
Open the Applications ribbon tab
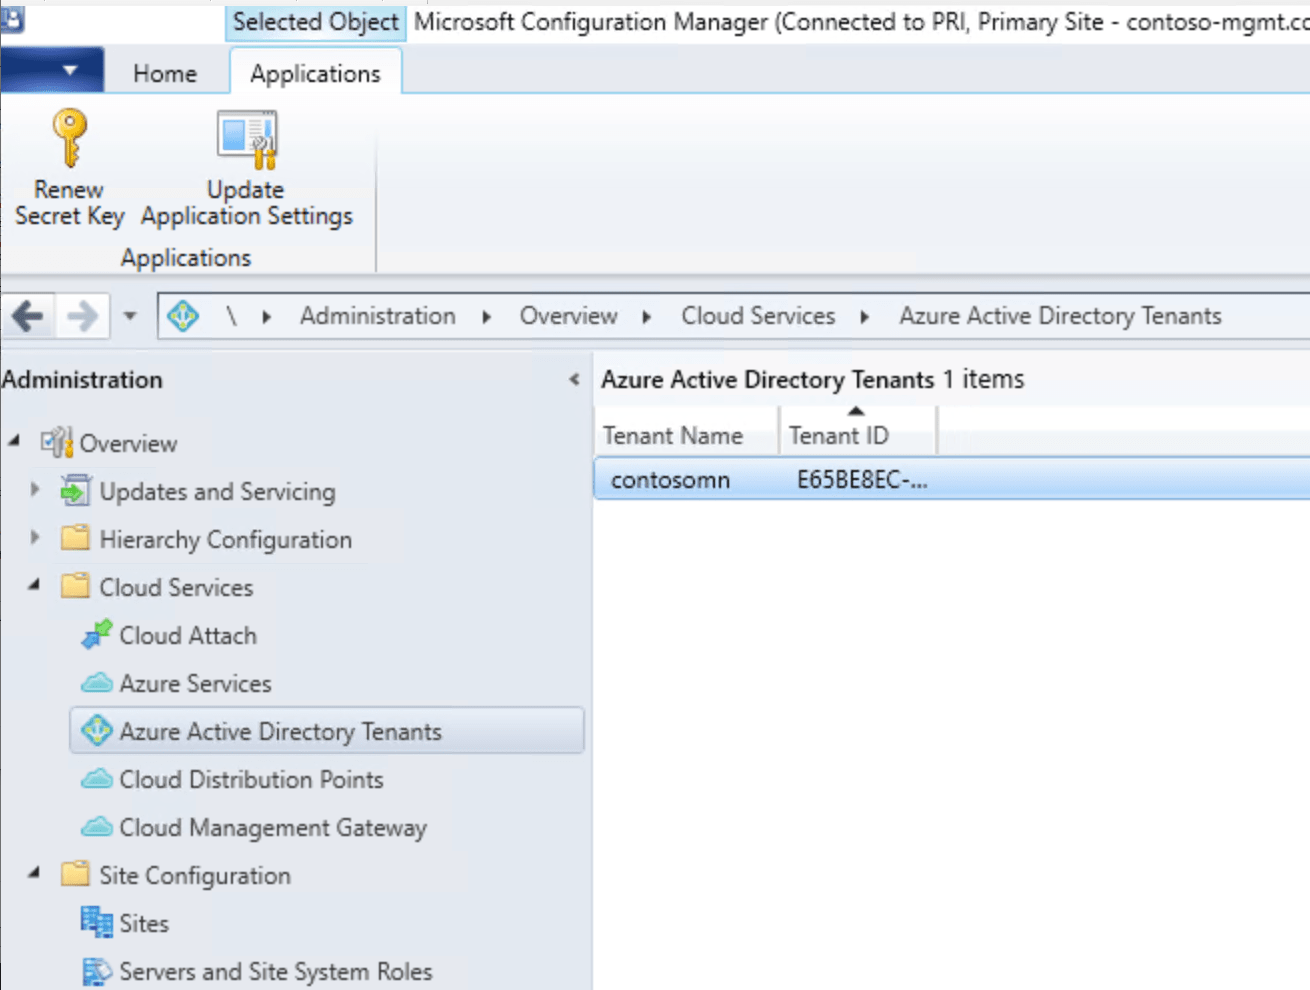click(x=315, y=72)
